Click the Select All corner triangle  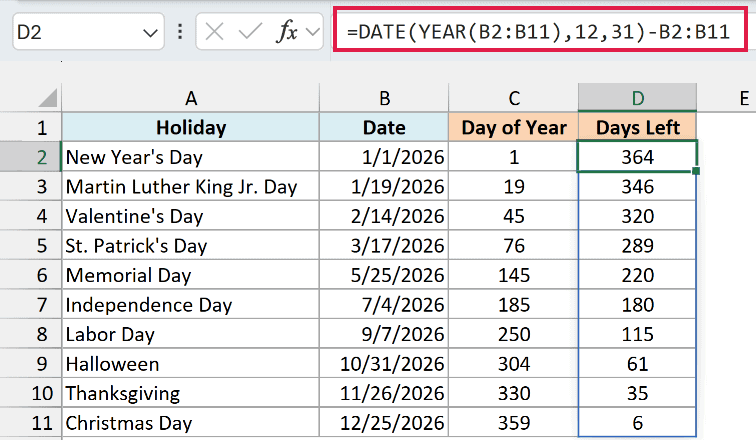48,98
